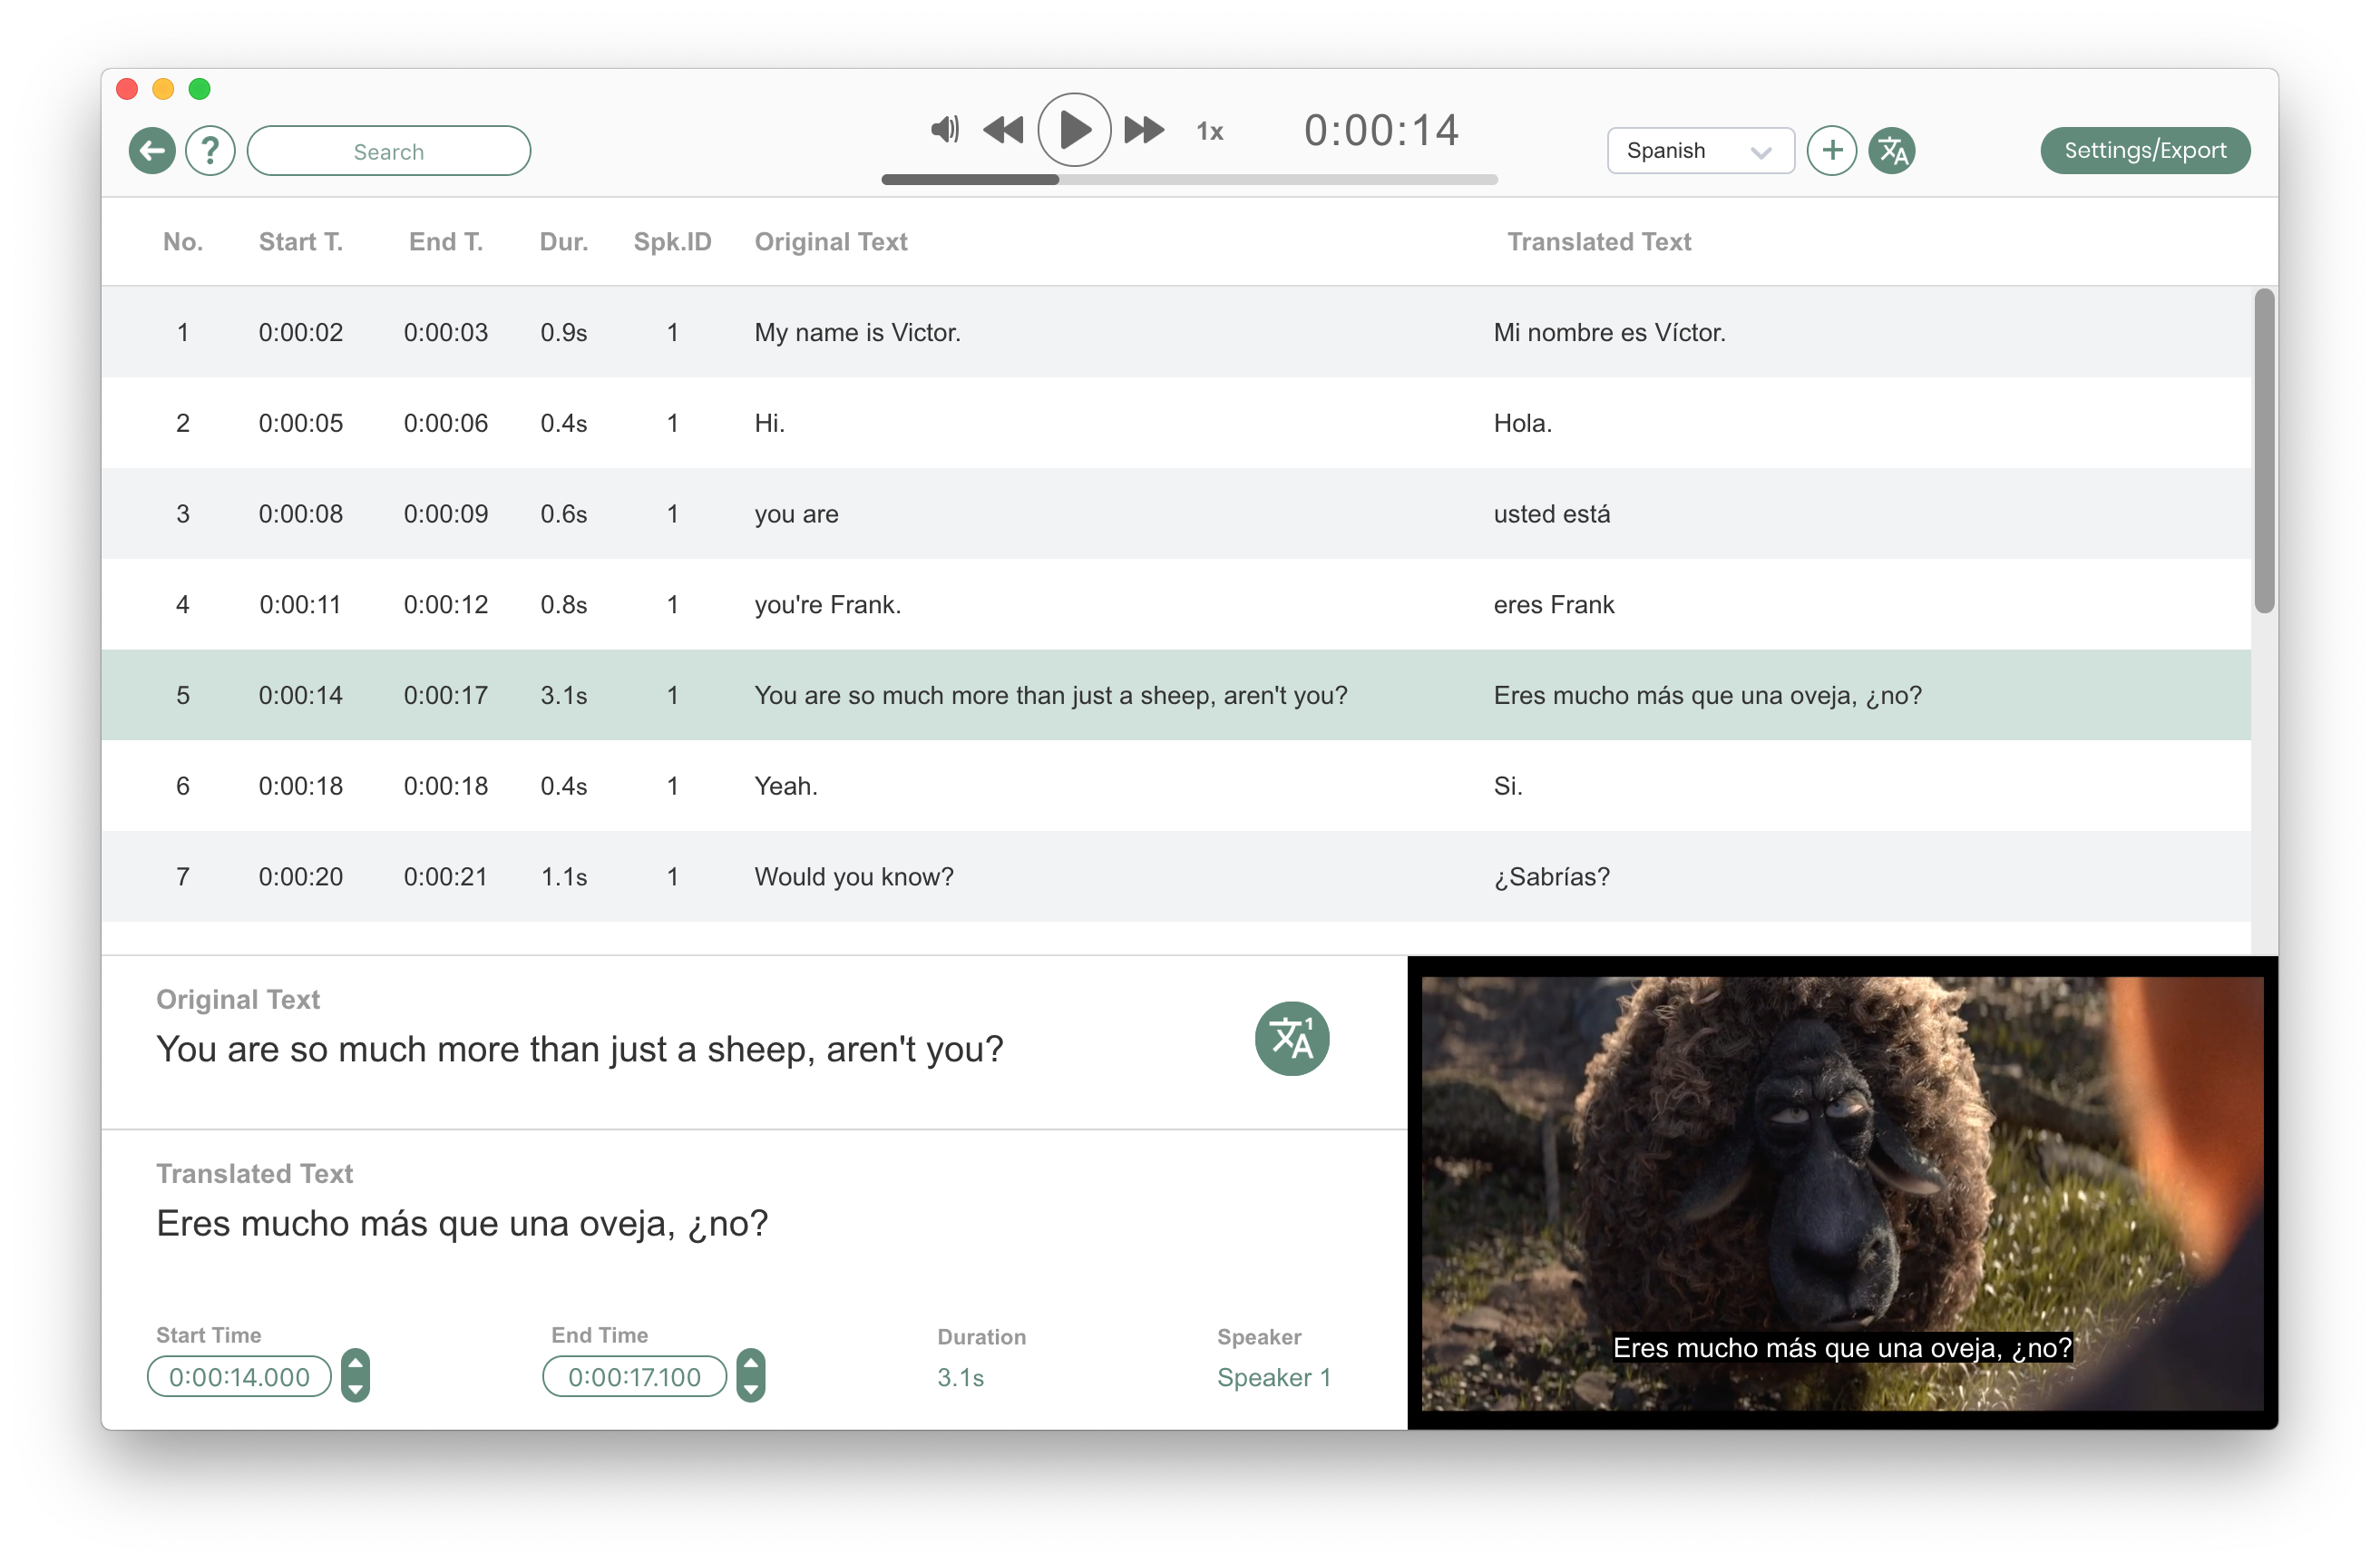Open the help question mark icon

pyautogui.click(x=210, y=151)
